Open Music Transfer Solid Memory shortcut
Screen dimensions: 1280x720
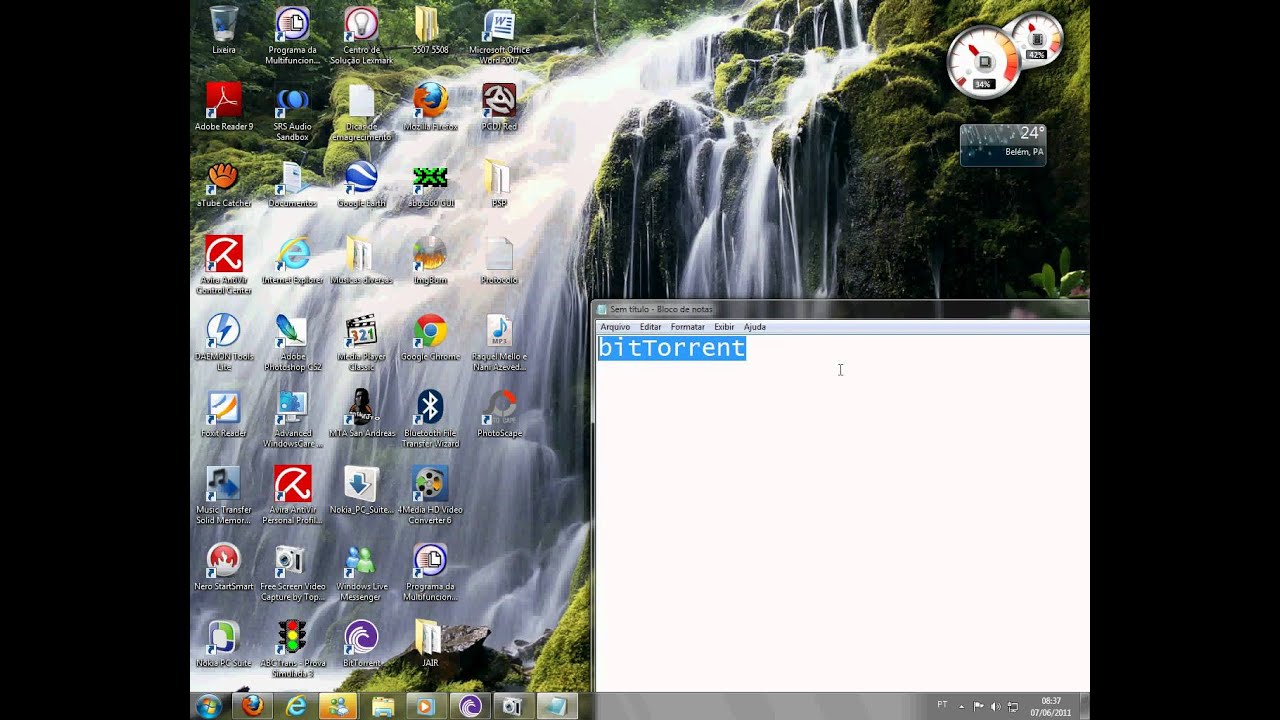224,496
